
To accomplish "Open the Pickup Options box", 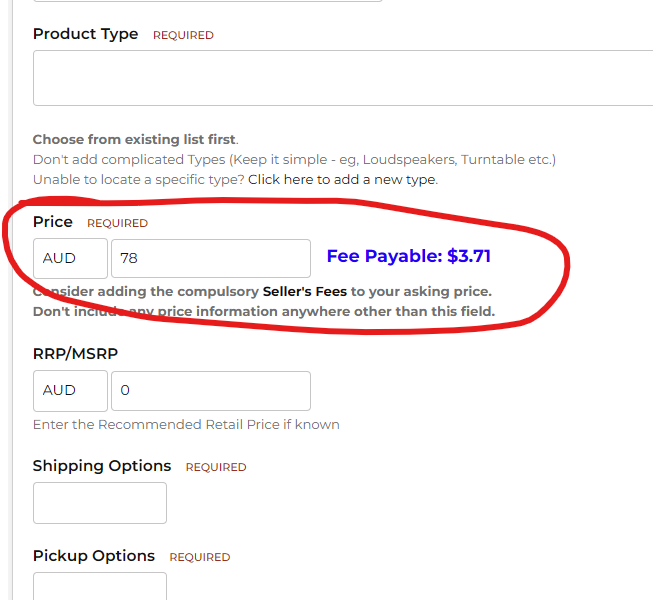I will coord(100,586).
